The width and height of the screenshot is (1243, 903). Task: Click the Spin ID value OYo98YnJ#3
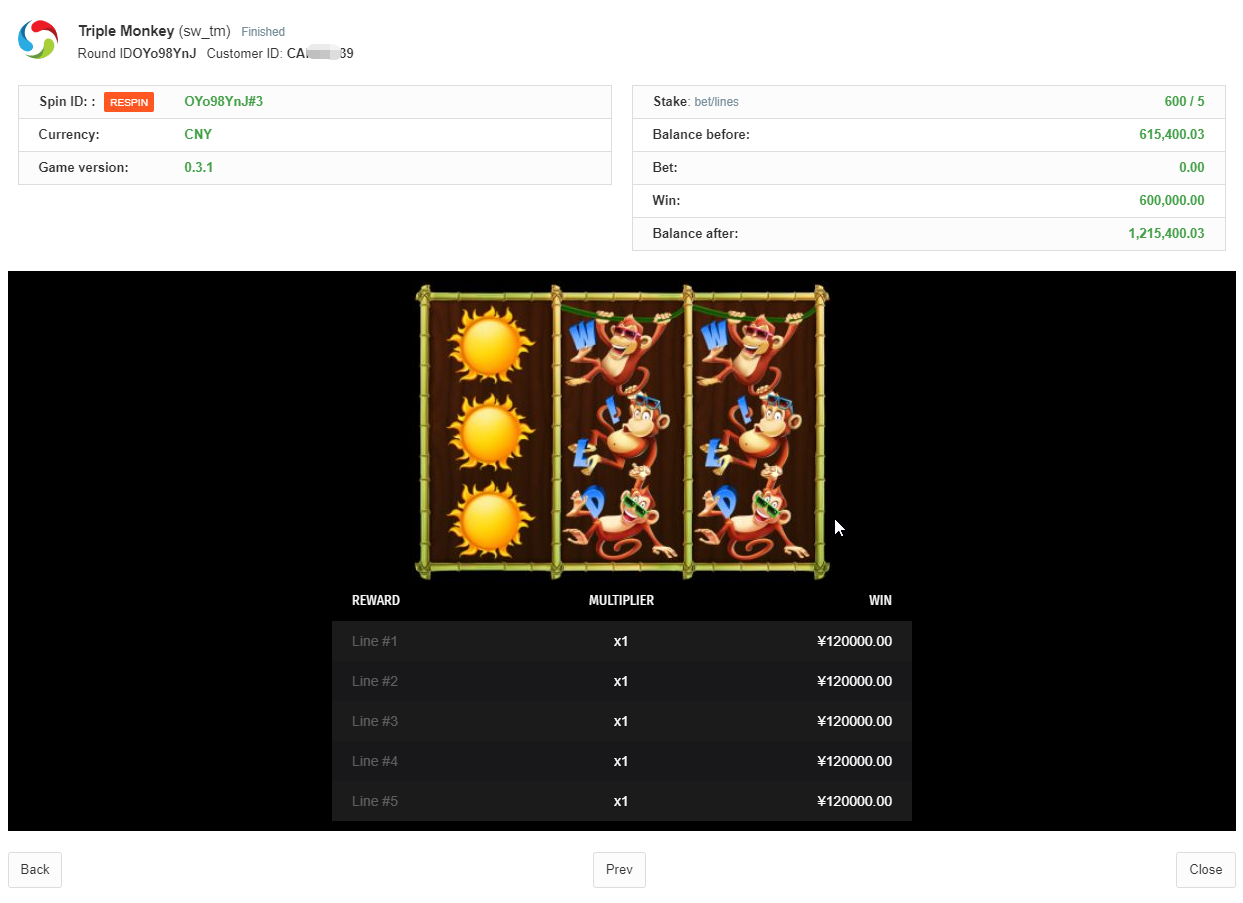click(x=223, y=102)
